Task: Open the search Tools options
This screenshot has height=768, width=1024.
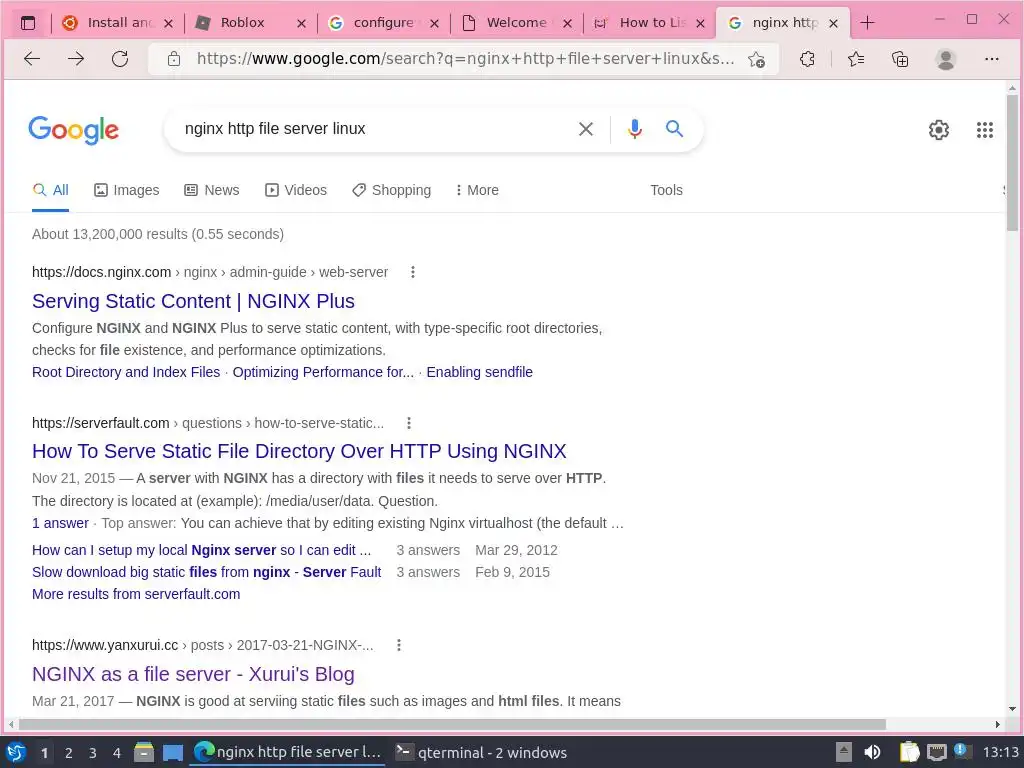Action: pos(666,190)
